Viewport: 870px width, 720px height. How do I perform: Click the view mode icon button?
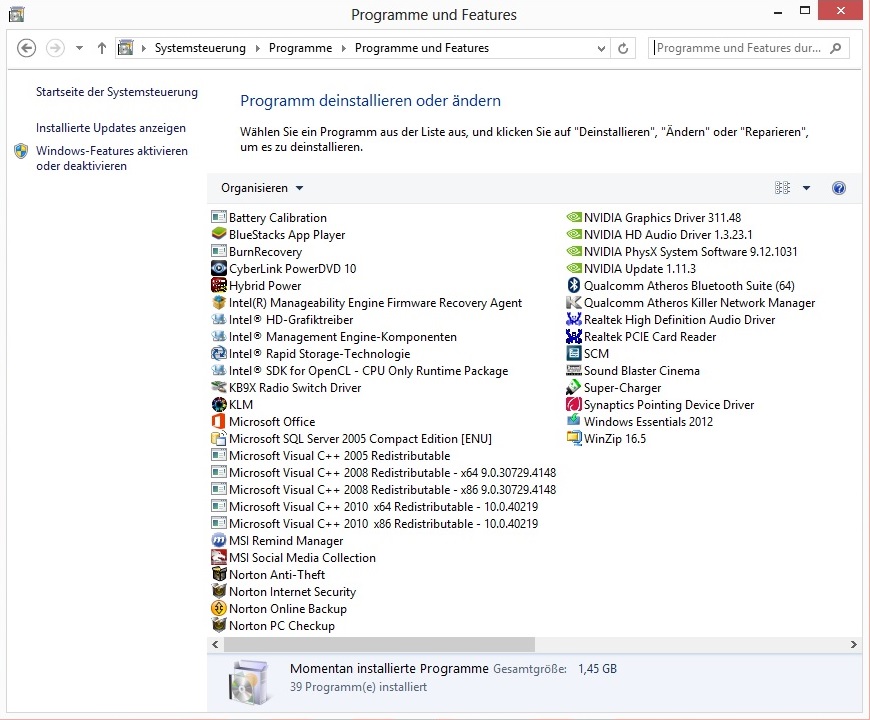pos(782,188)
